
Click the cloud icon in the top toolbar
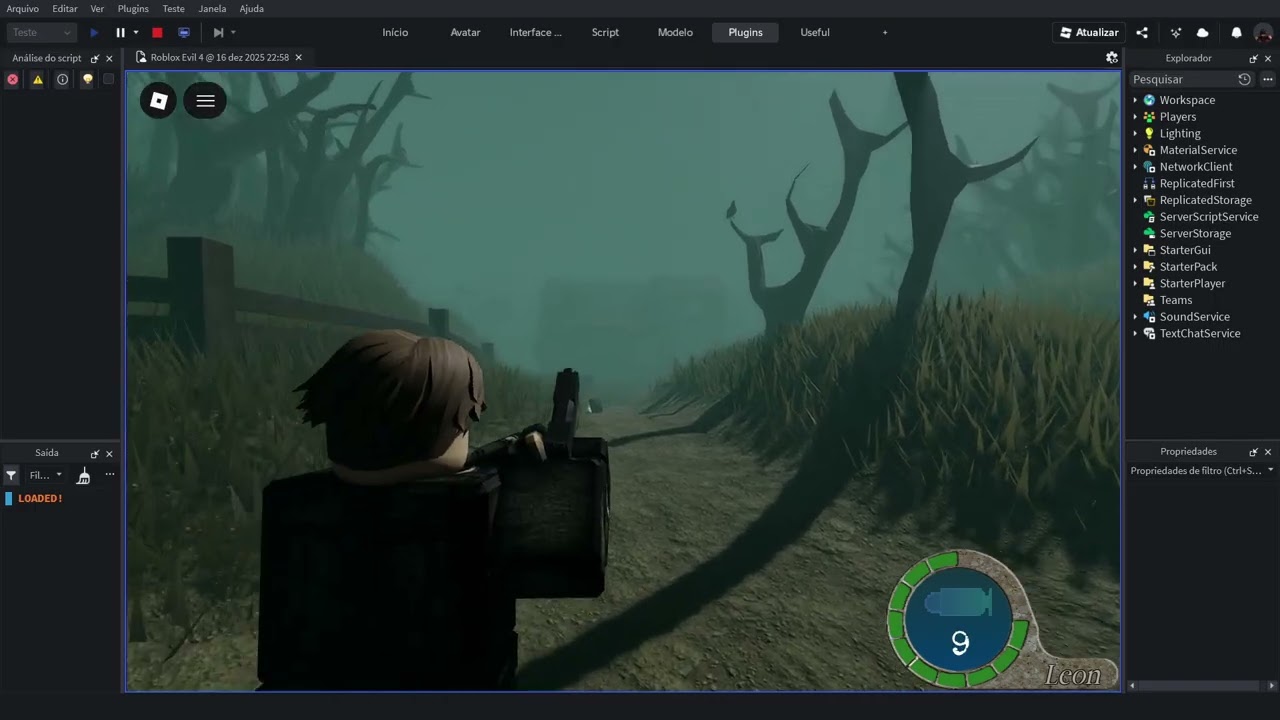pyautogui.click(x=1203, y=33)
